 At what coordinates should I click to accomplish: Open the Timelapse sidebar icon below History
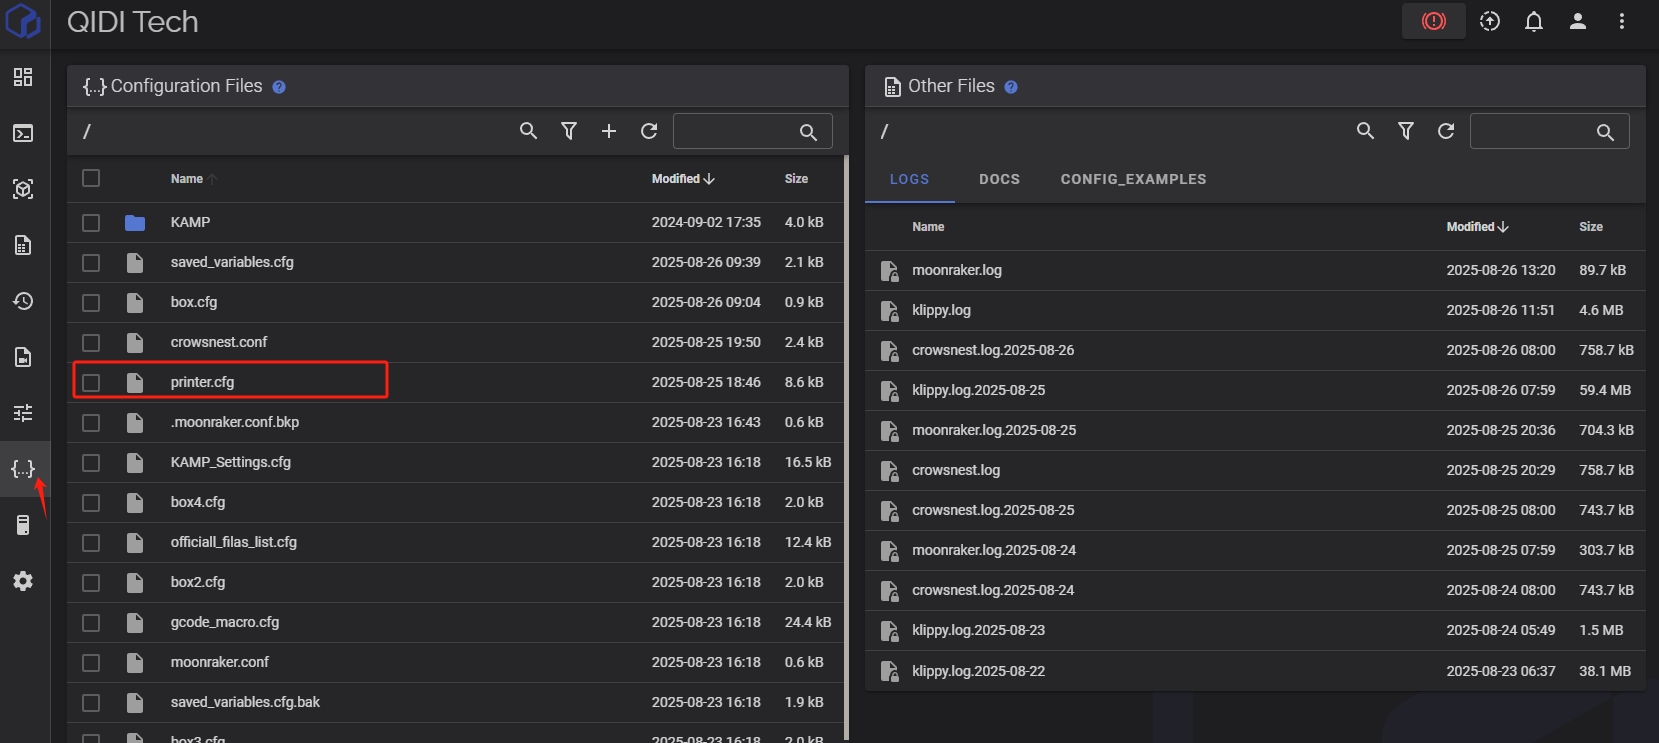(x=23, y=357)
